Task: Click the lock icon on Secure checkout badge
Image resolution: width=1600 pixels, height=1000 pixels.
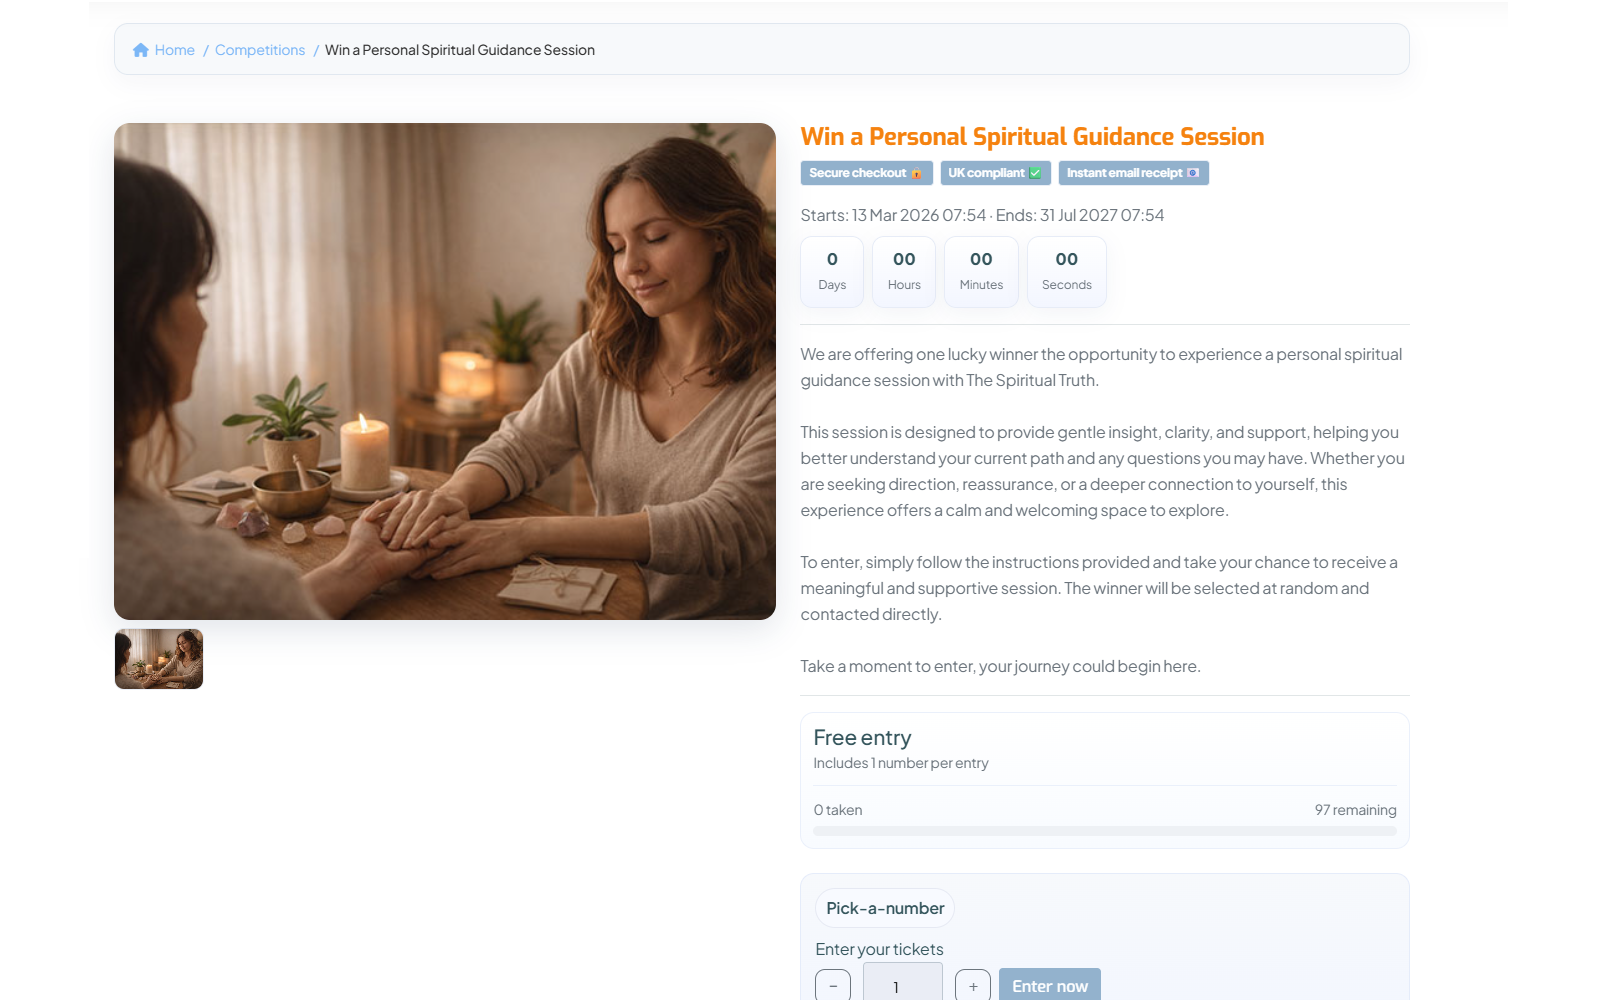Action: pyautogui.click(x=916, y=173)
